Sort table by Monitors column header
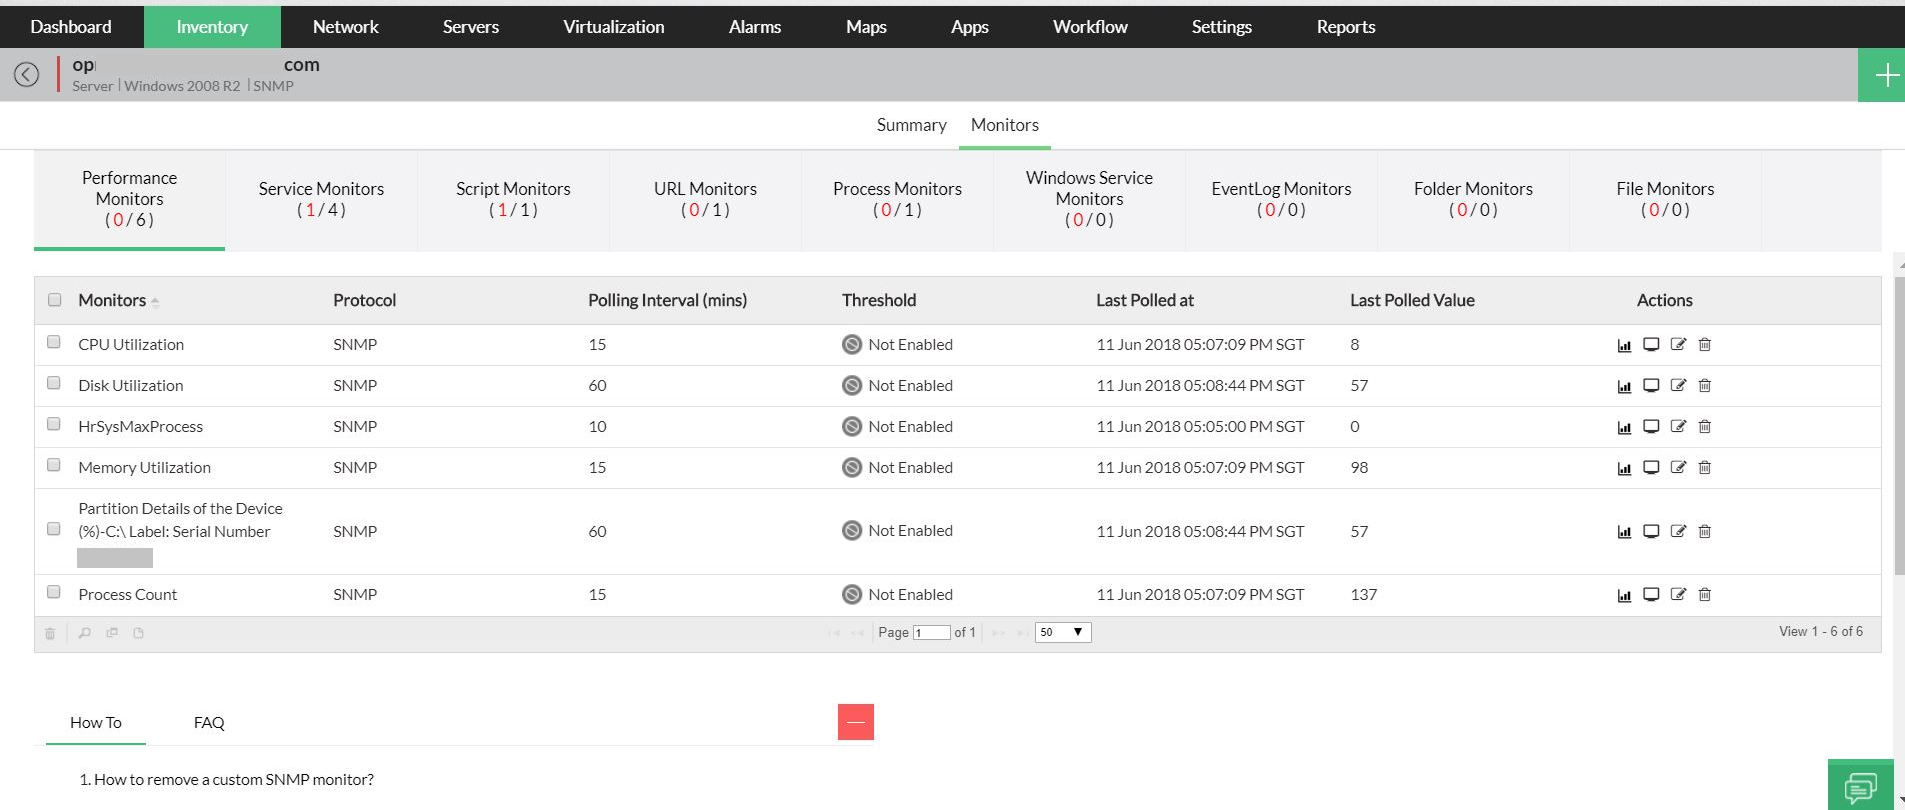1905x810 pixels. (x=112, y=300)
